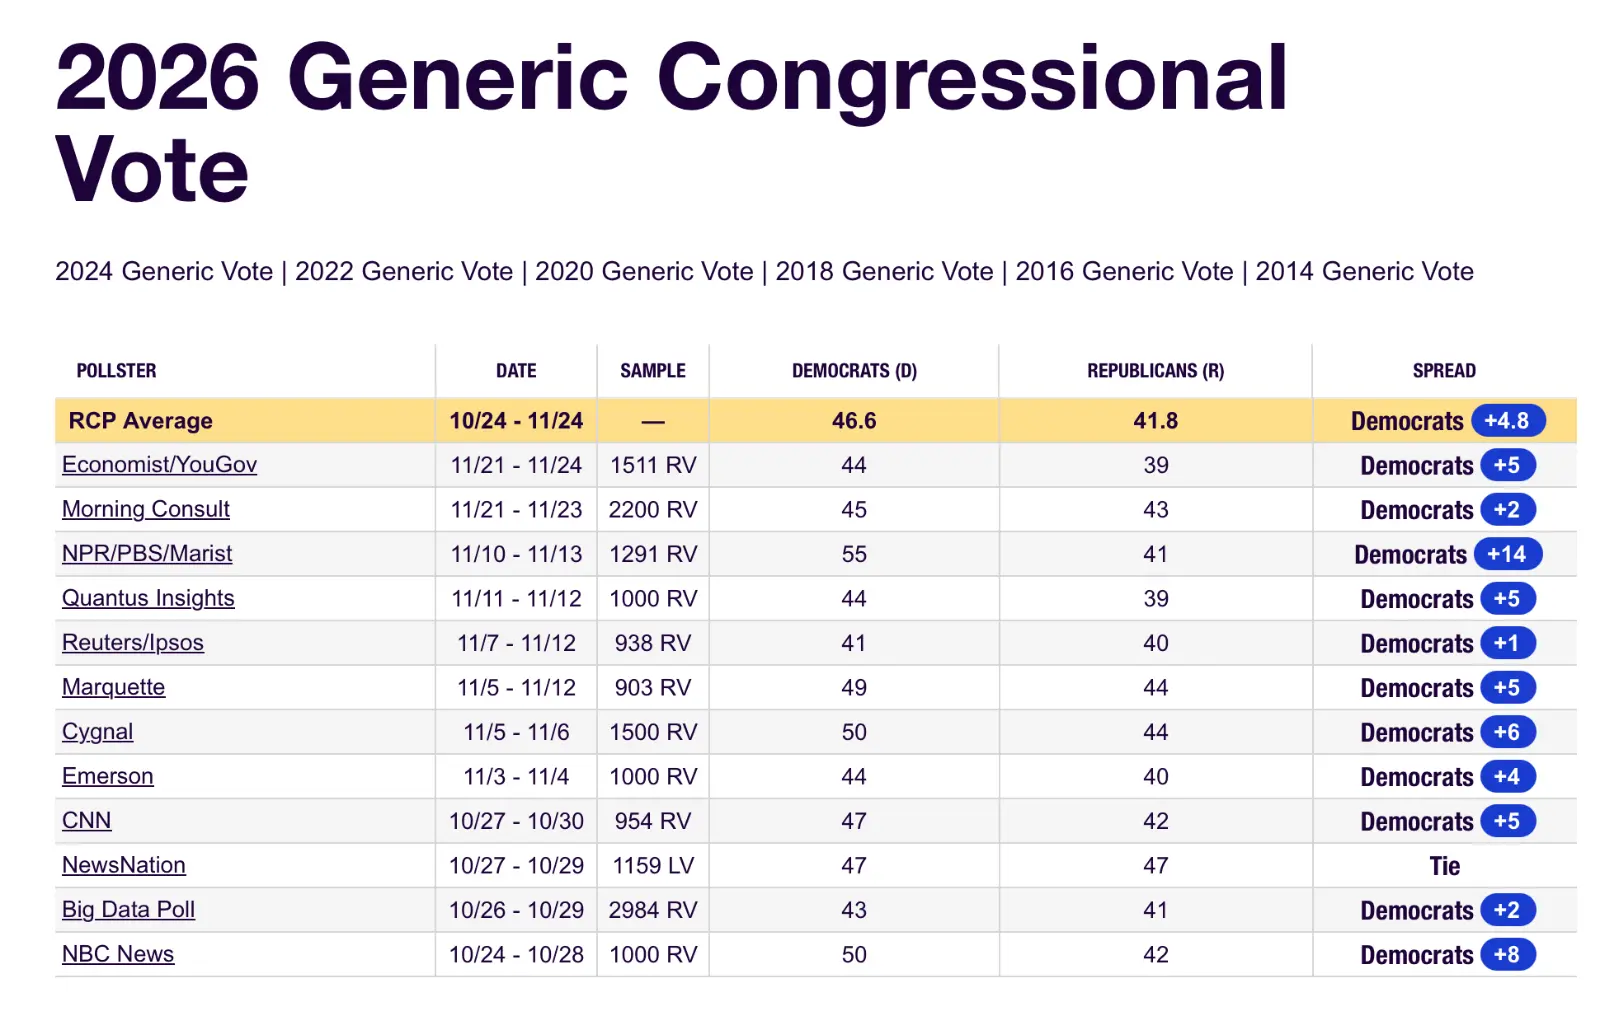Viewport: 1600px width, 1016px height.
Task: Open the Marquette poll link
Action: click(x=113, y=687)
